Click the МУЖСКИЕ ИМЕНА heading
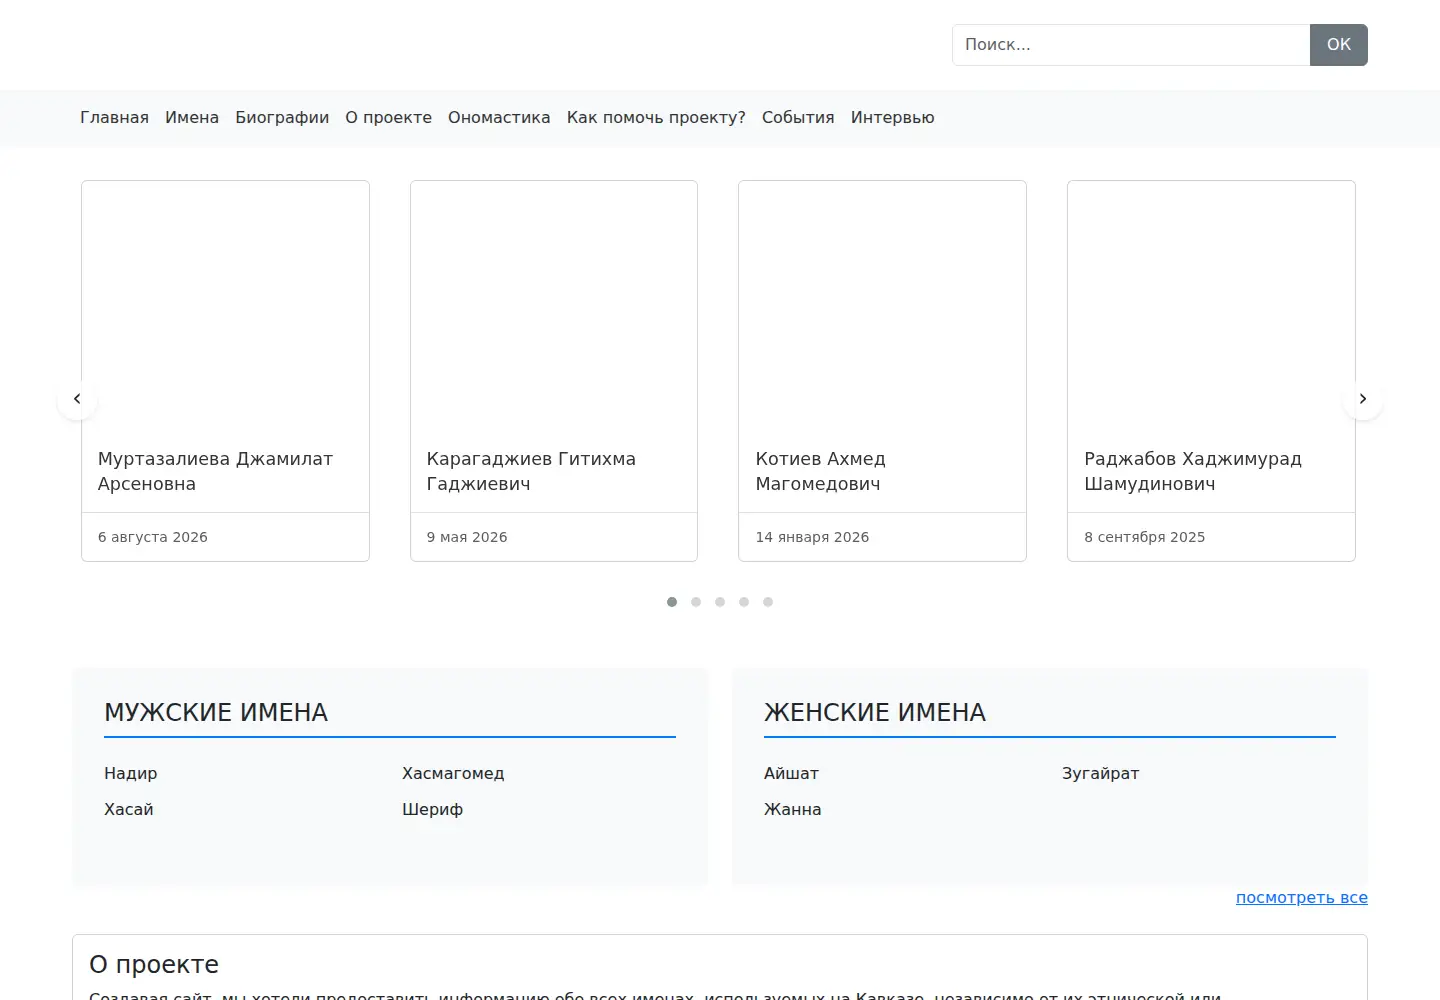This screenshot has height=1000, width=1440. tap(216, 712)
